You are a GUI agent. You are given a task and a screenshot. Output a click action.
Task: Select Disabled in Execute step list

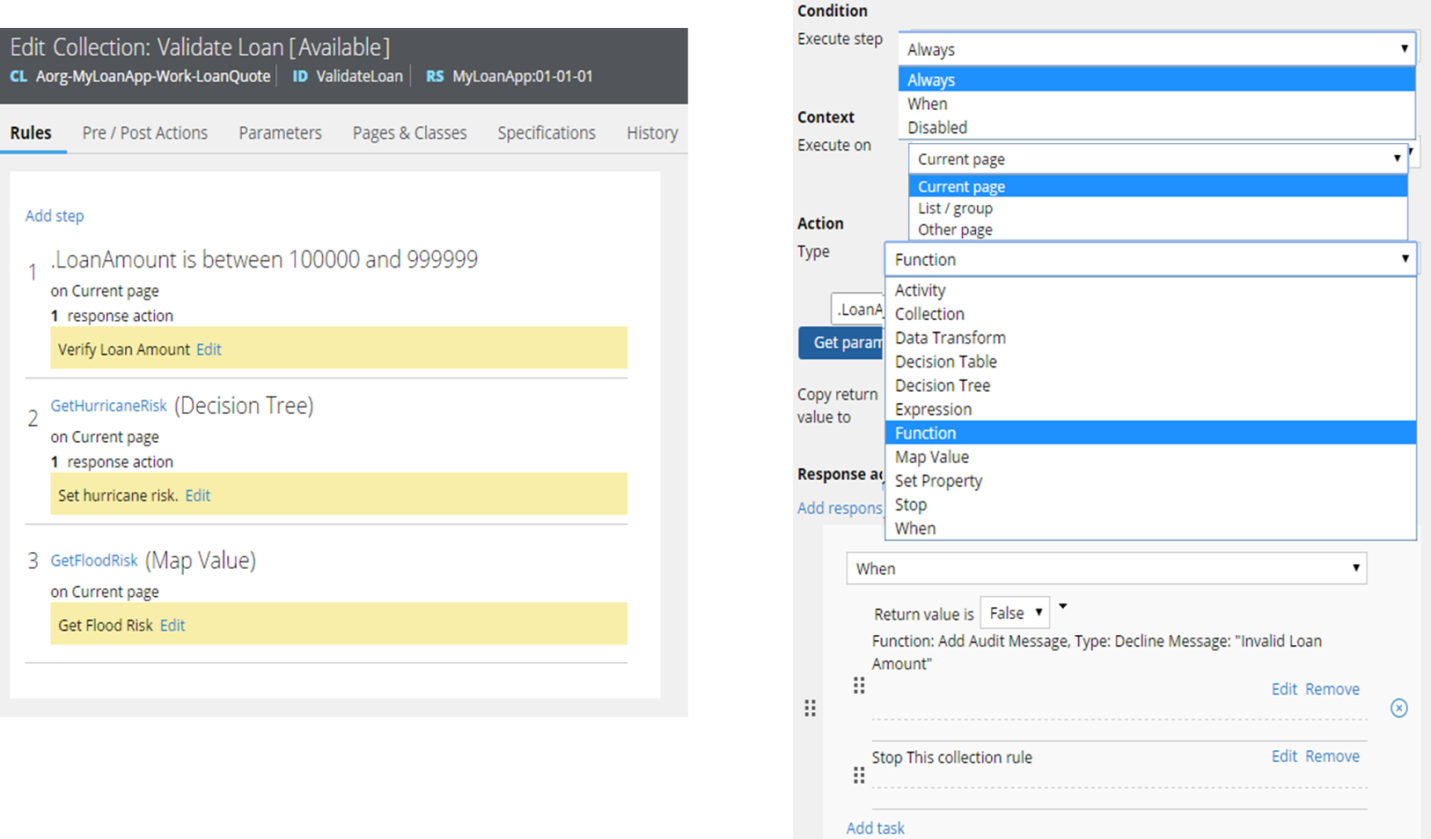pos(937,127)
